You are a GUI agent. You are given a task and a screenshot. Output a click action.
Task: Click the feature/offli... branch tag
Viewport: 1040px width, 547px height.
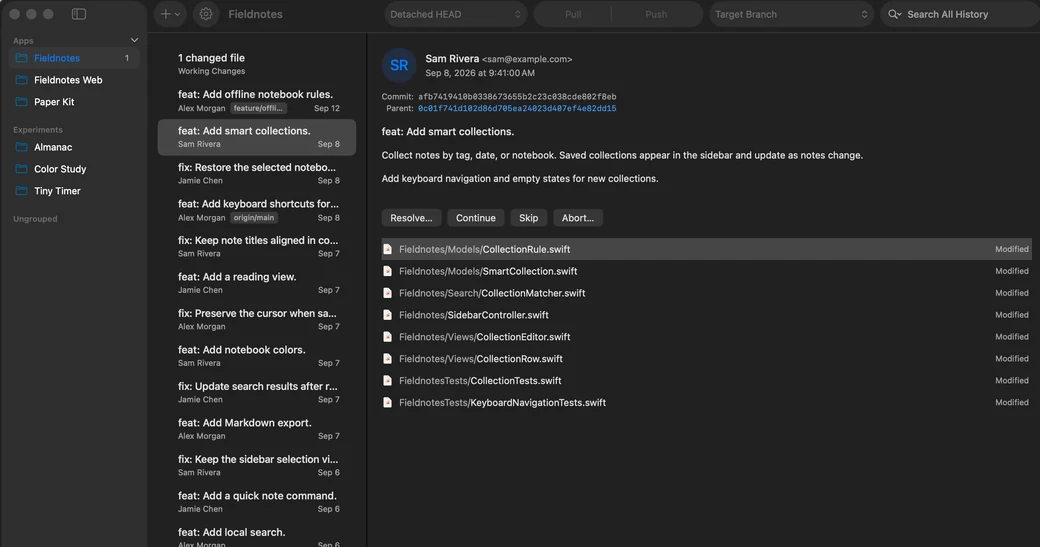[x=259, y=108]
